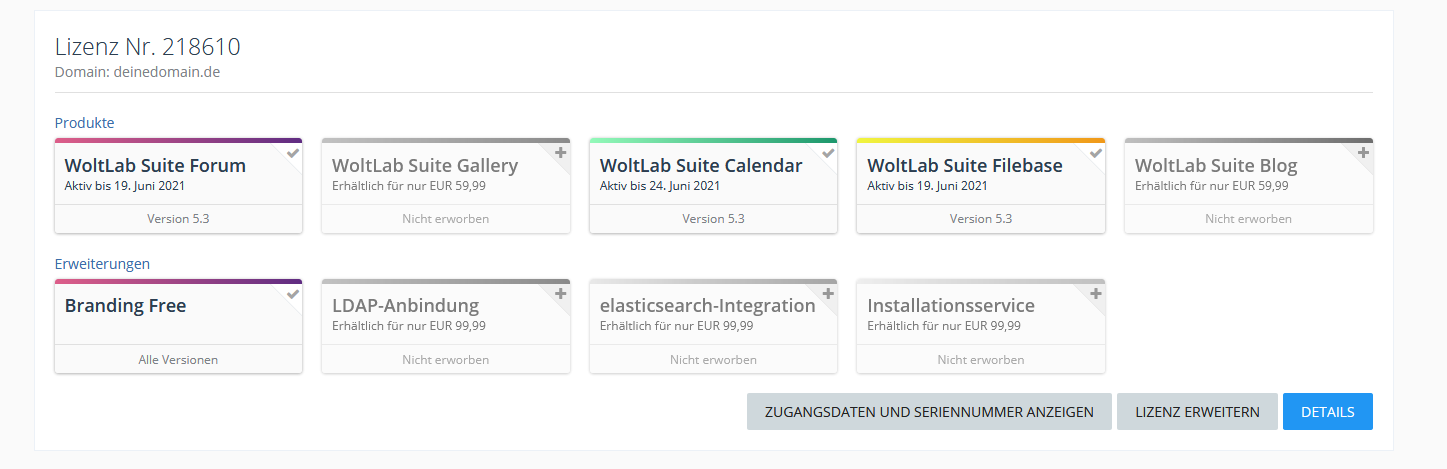Click the plus icon on LDAP-Anbindung card
Image resolution: width=1447 pixels, height=469 pixels.
560,294
